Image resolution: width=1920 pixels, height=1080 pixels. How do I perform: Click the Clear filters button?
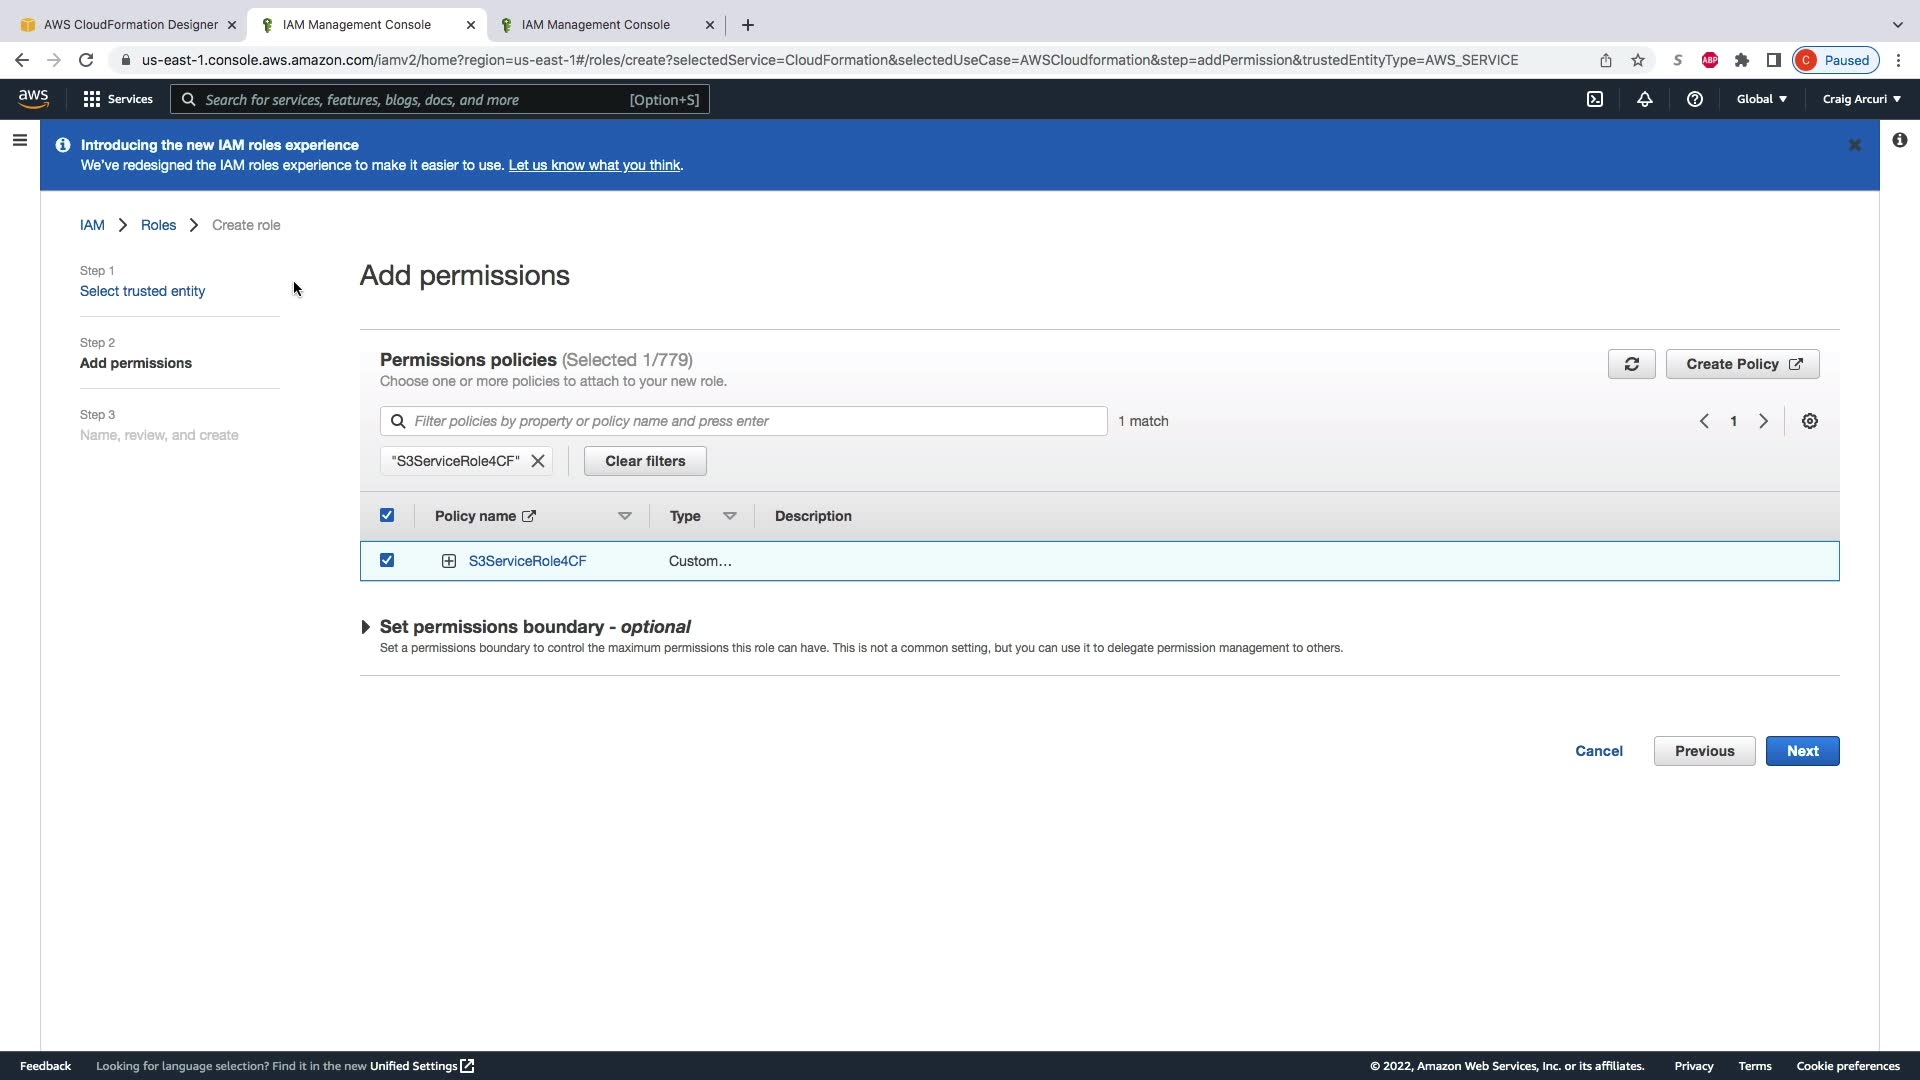(645, 461)
